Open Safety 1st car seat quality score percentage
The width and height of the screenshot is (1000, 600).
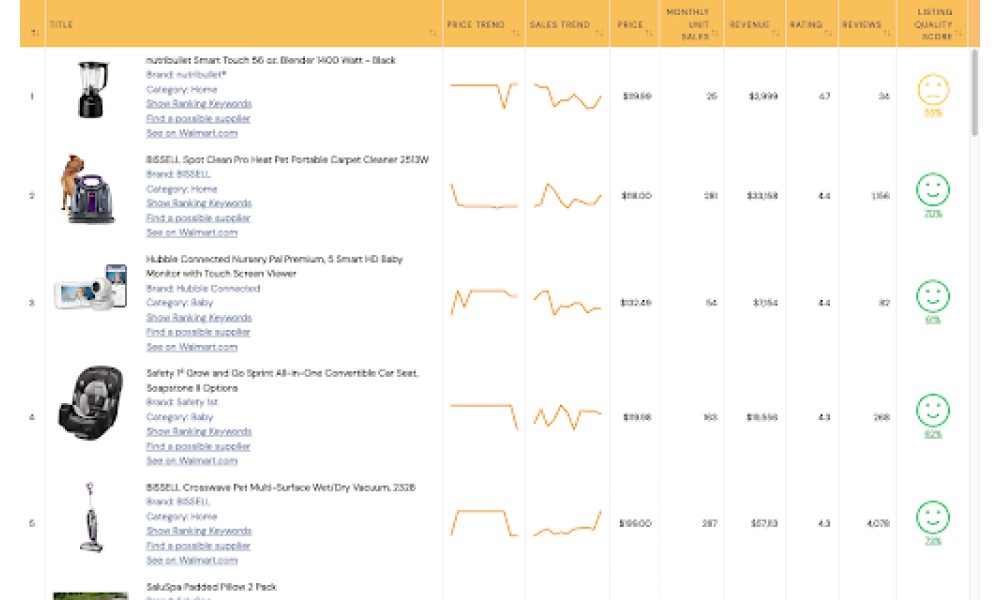(933, 434)
